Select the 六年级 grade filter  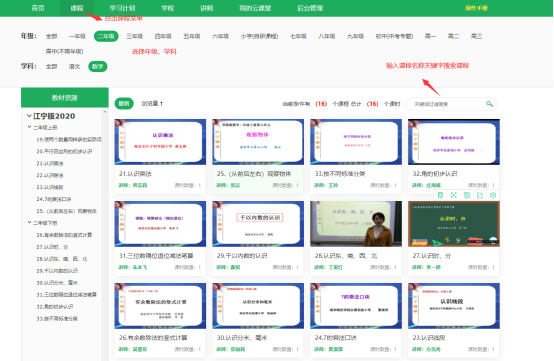220,36
